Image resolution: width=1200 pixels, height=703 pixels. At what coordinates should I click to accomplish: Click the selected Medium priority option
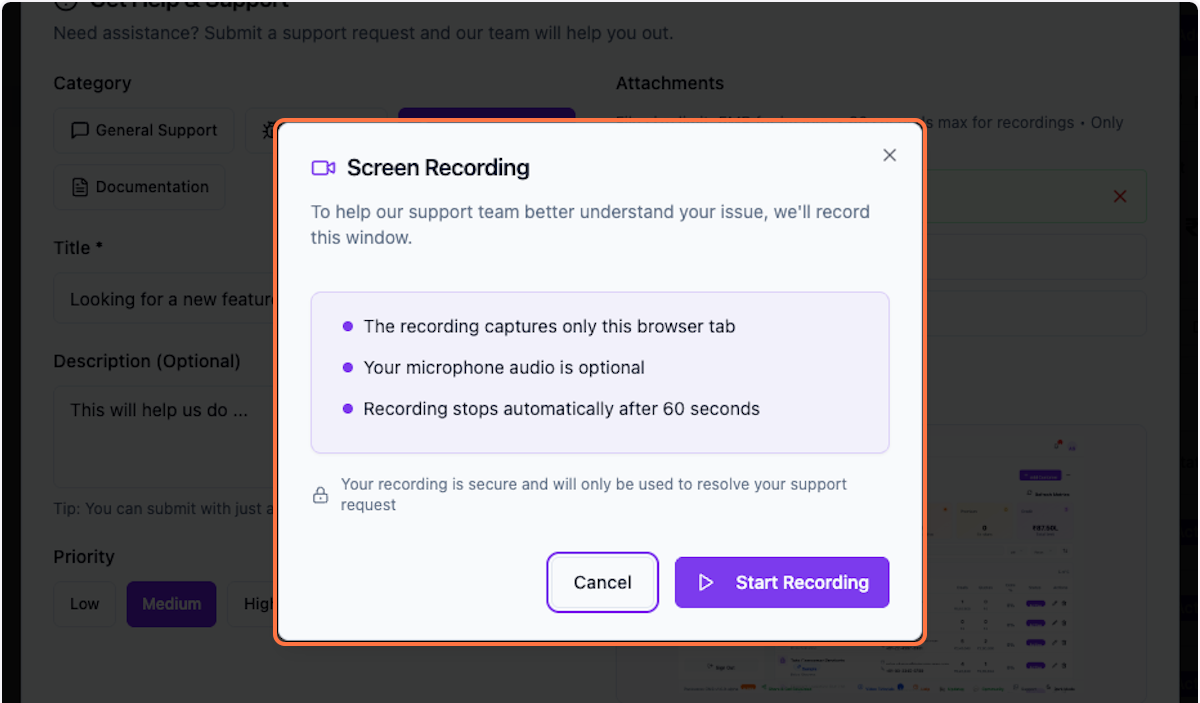click(171, 603)
